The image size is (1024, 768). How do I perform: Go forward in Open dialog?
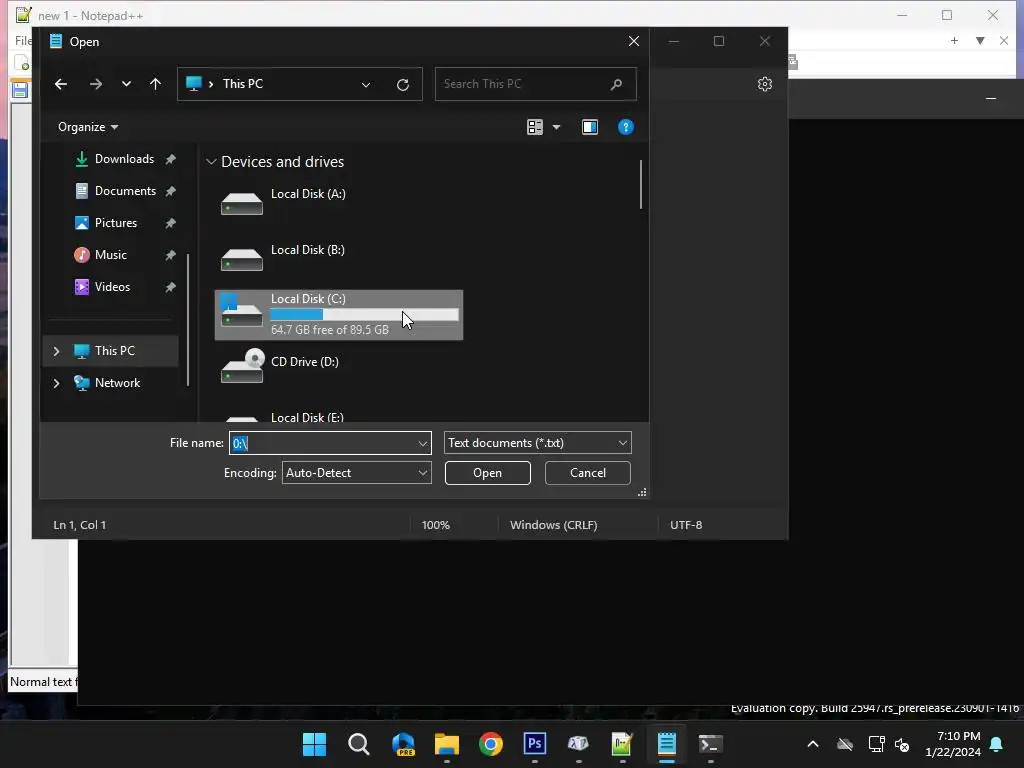point(96,84)
